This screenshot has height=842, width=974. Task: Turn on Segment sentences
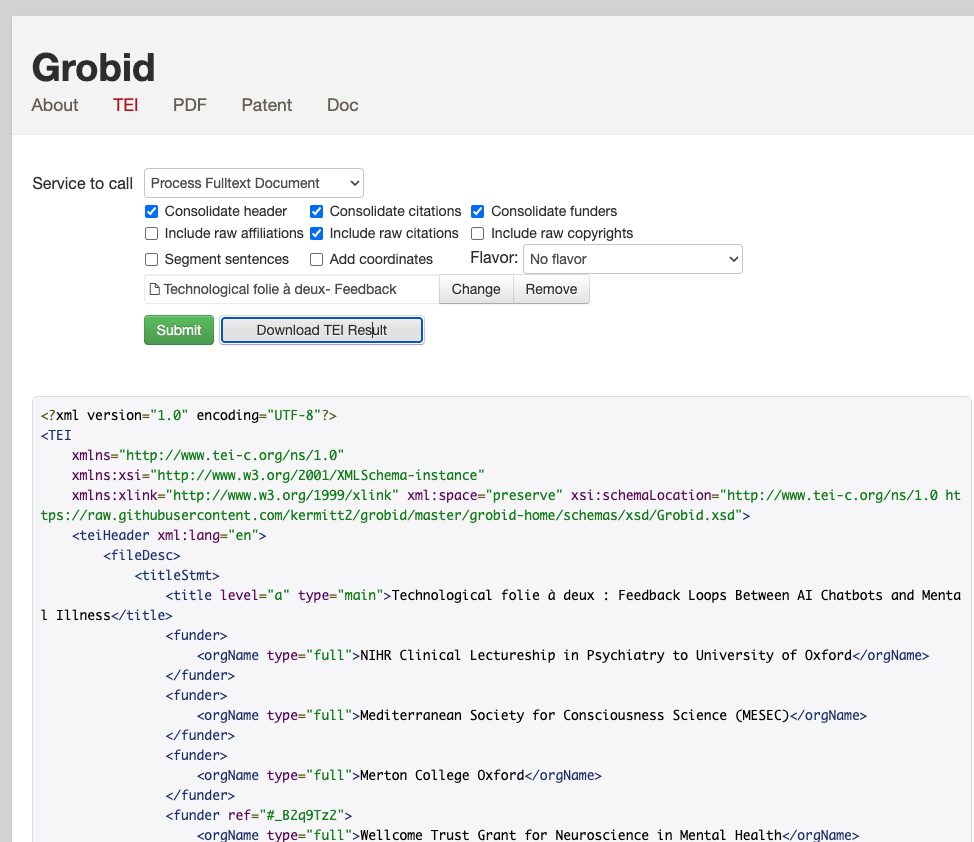152,260
